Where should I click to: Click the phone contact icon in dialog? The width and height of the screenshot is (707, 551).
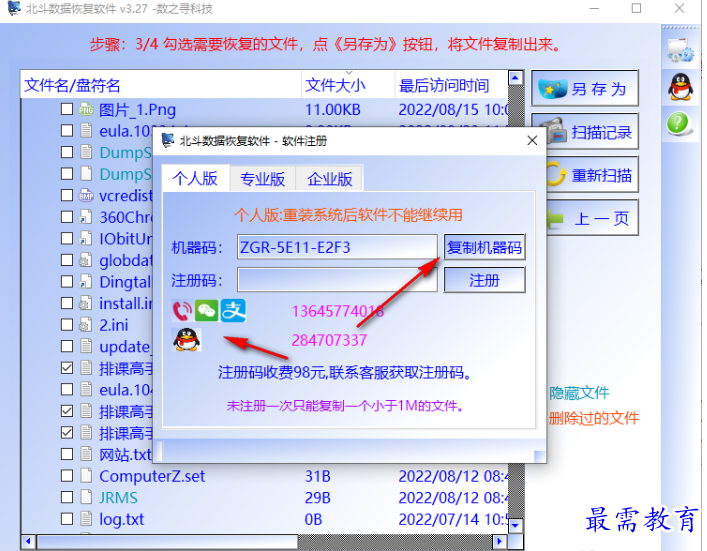[182, 311]
